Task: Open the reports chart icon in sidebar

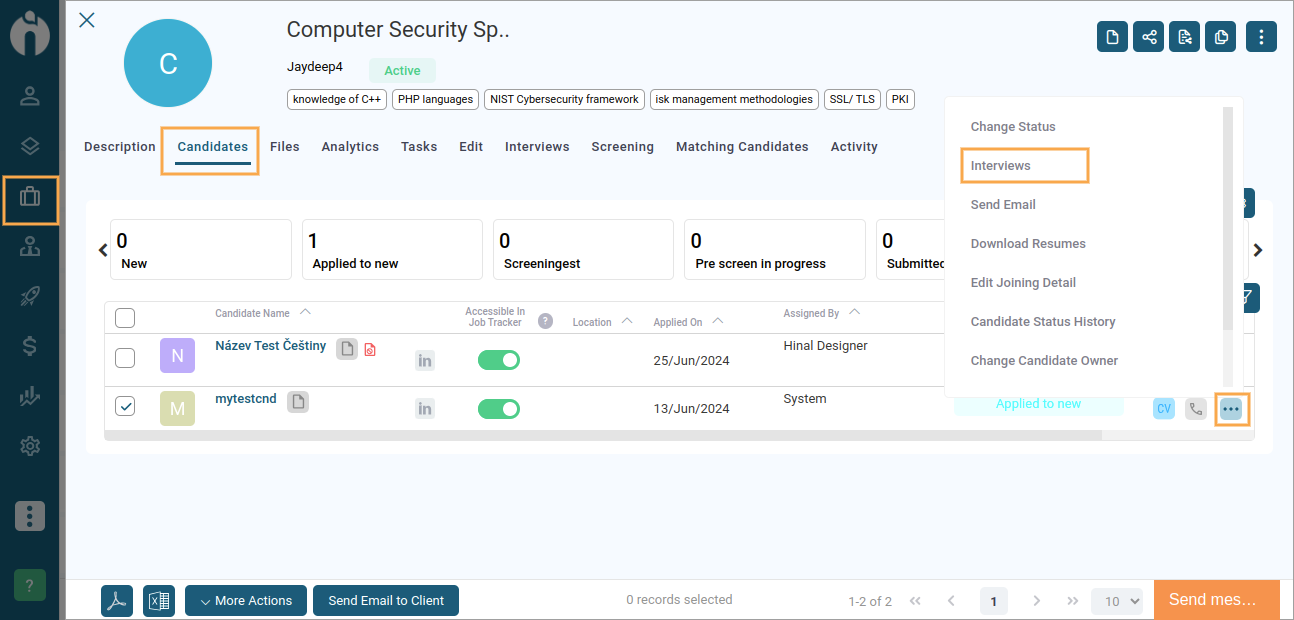Action: [x=30, y=396]
